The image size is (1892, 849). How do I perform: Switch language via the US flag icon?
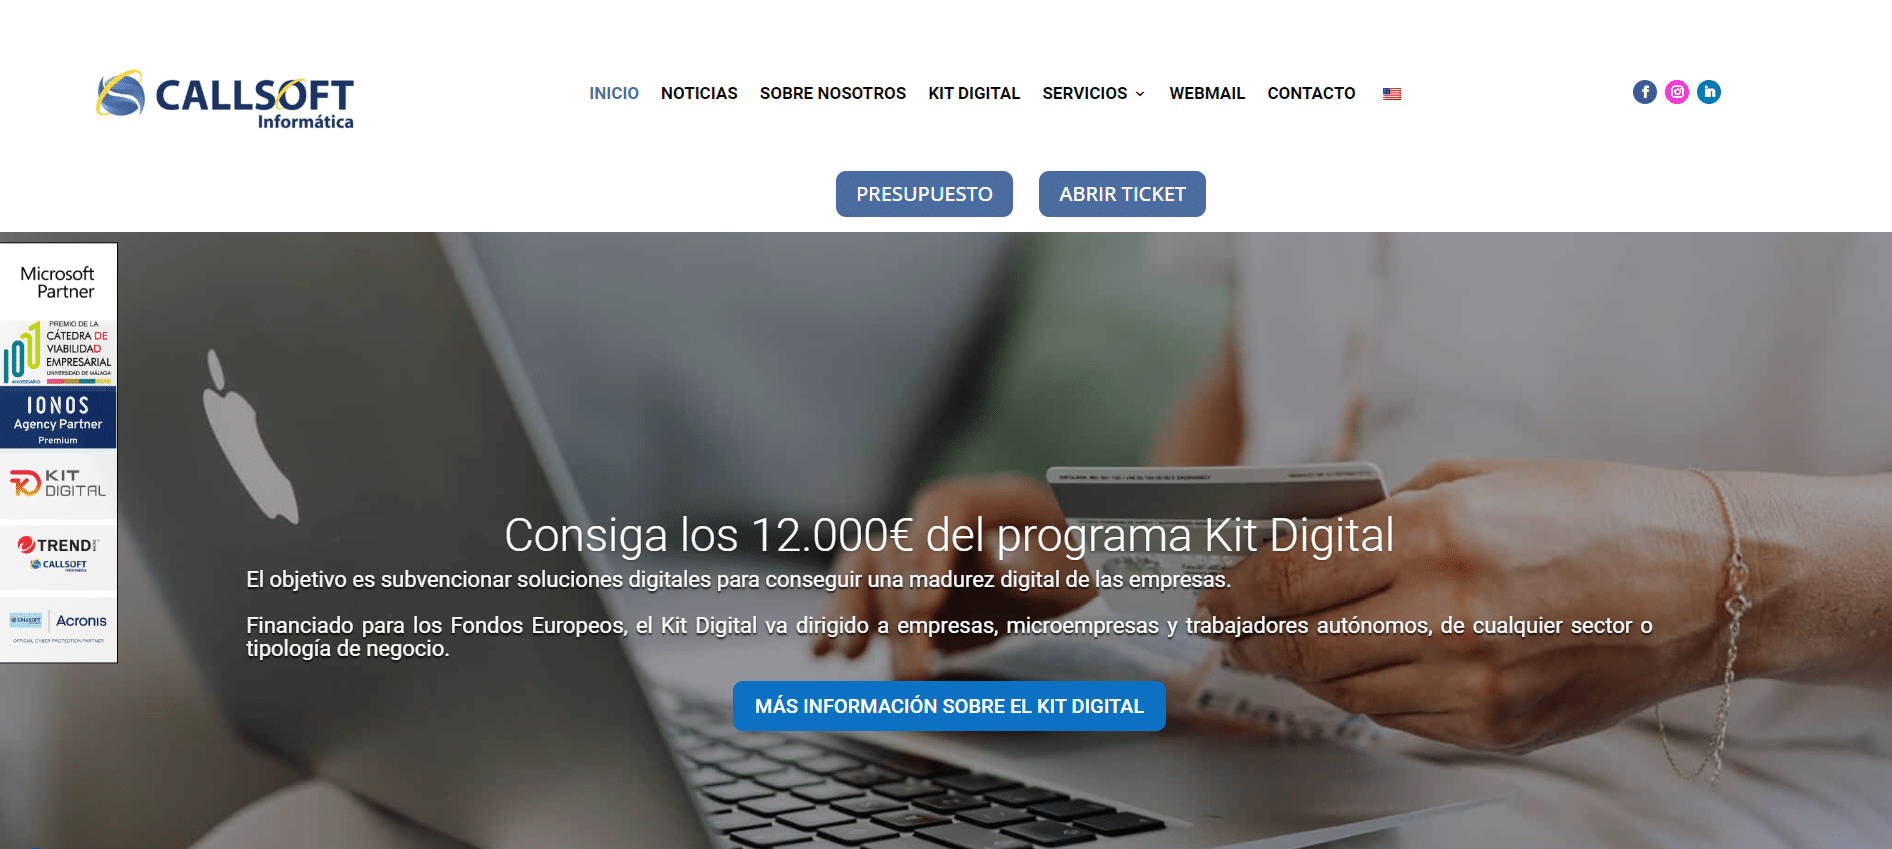pos(1392,94)
